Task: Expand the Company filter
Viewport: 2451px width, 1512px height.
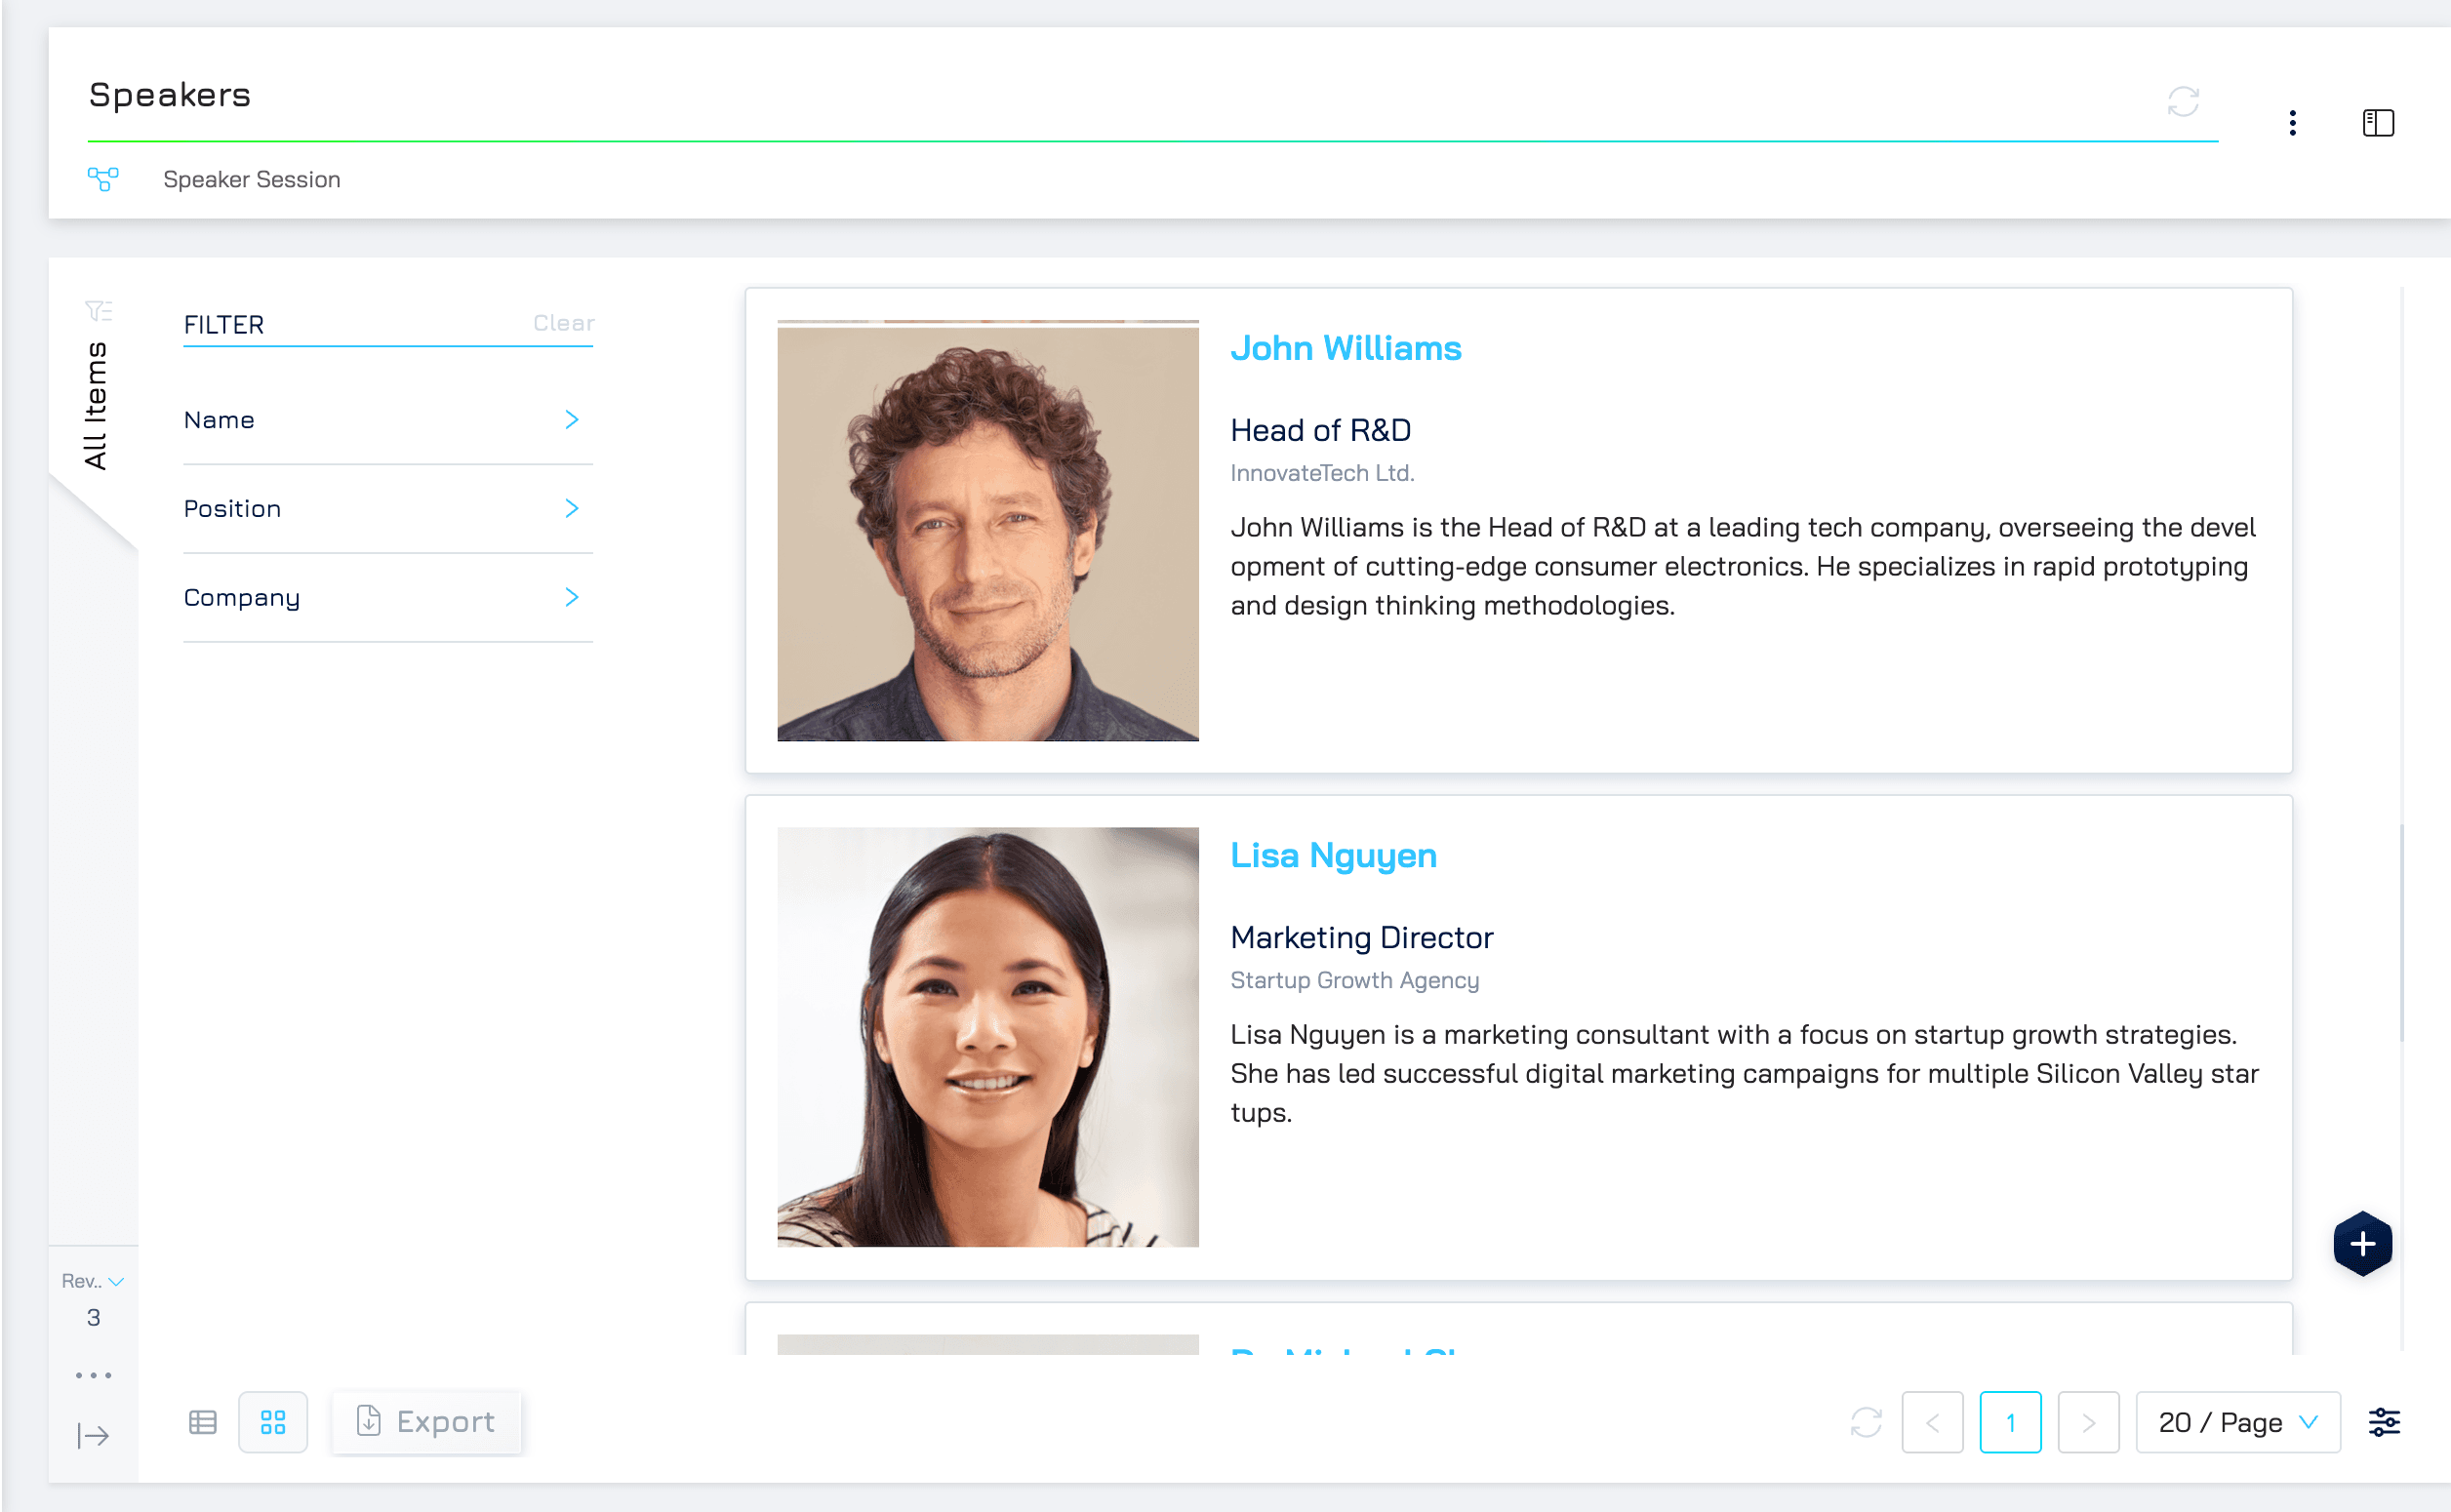Action: (388, 598)
